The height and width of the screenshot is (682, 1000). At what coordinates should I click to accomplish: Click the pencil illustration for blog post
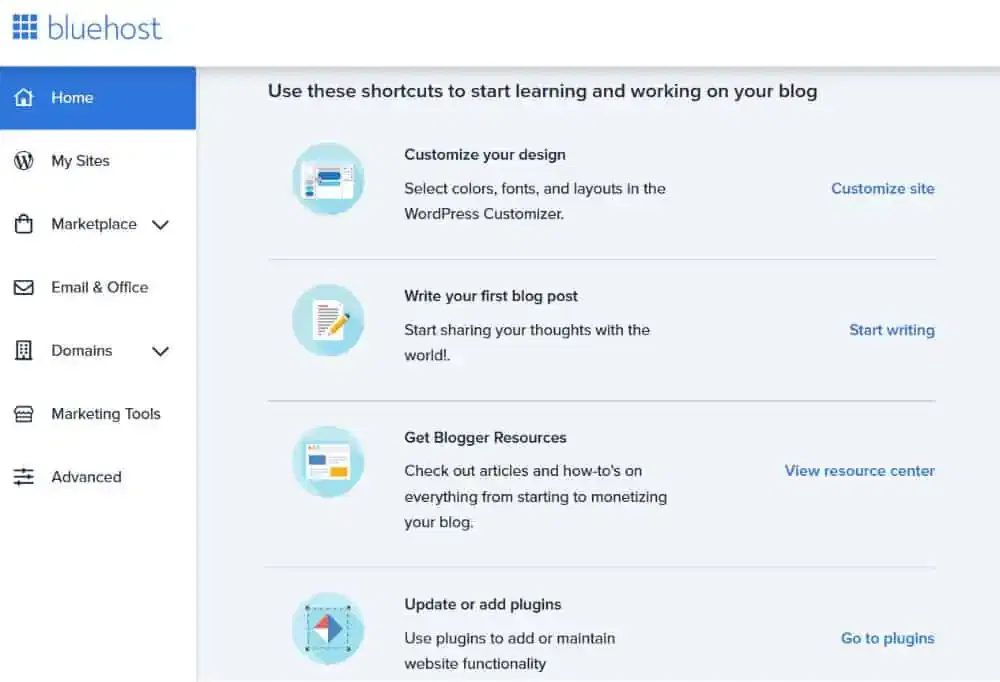329,320
